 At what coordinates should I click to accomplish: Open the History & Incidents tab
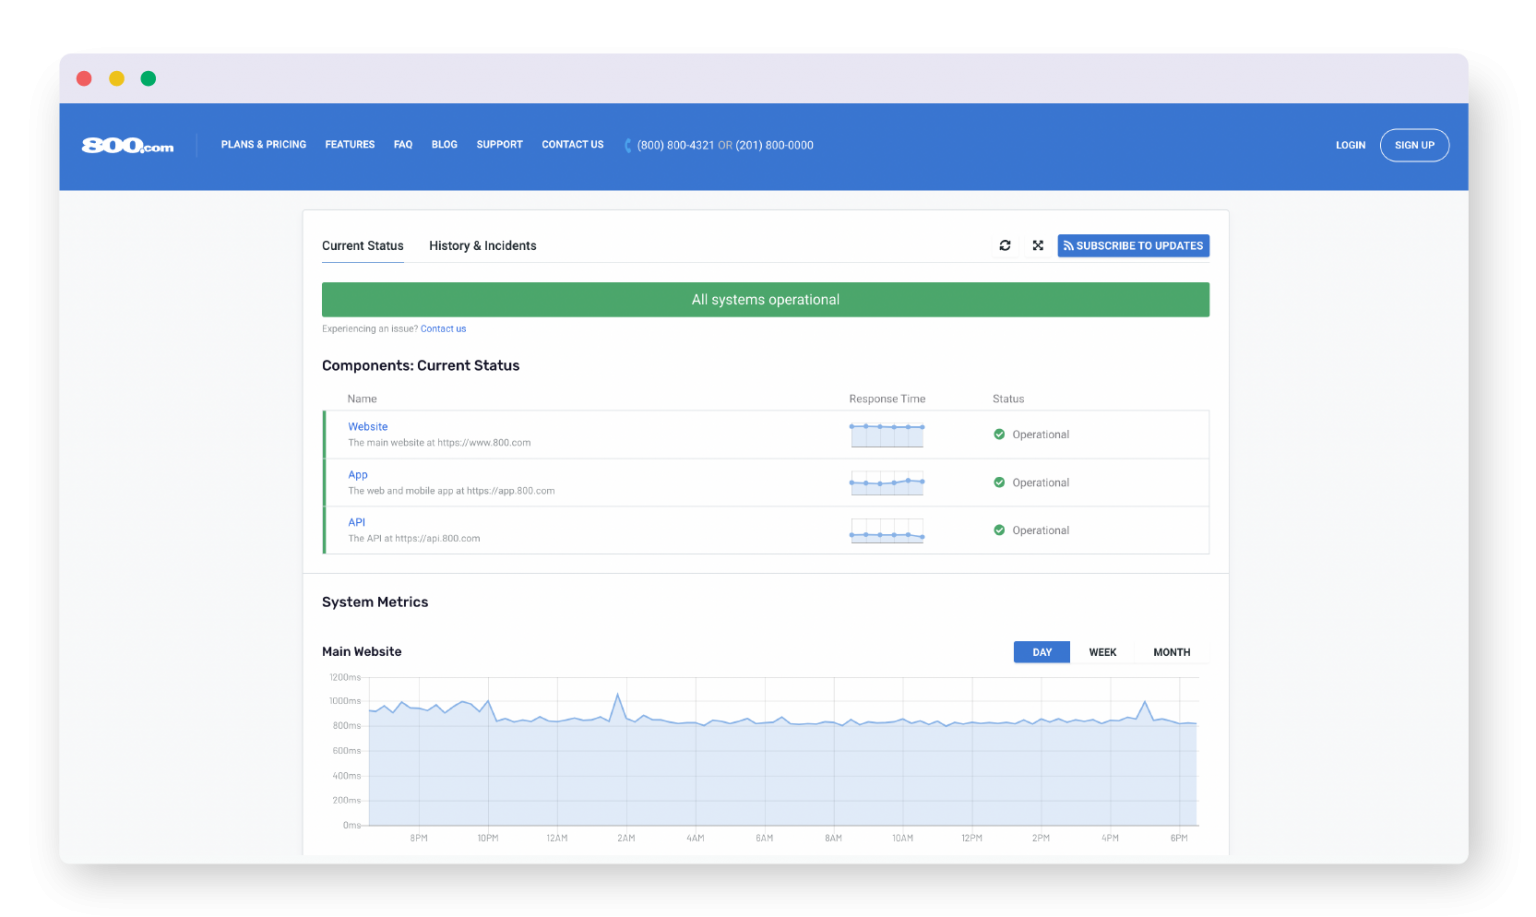tap(482, 246)
